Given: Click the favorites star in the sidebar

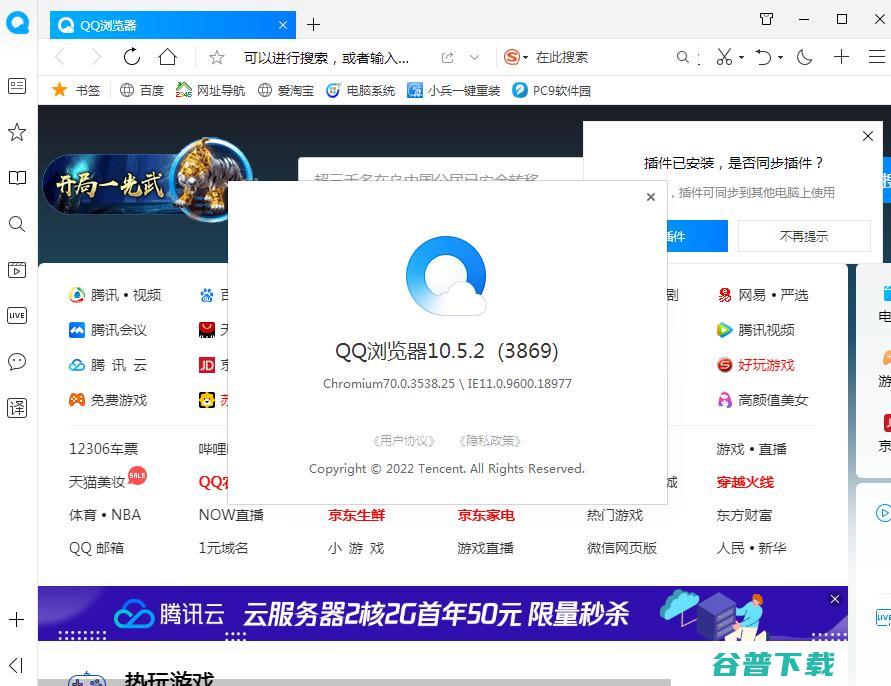Looking at the screenshot, I should pyautogui.click(x=16, y=132).
